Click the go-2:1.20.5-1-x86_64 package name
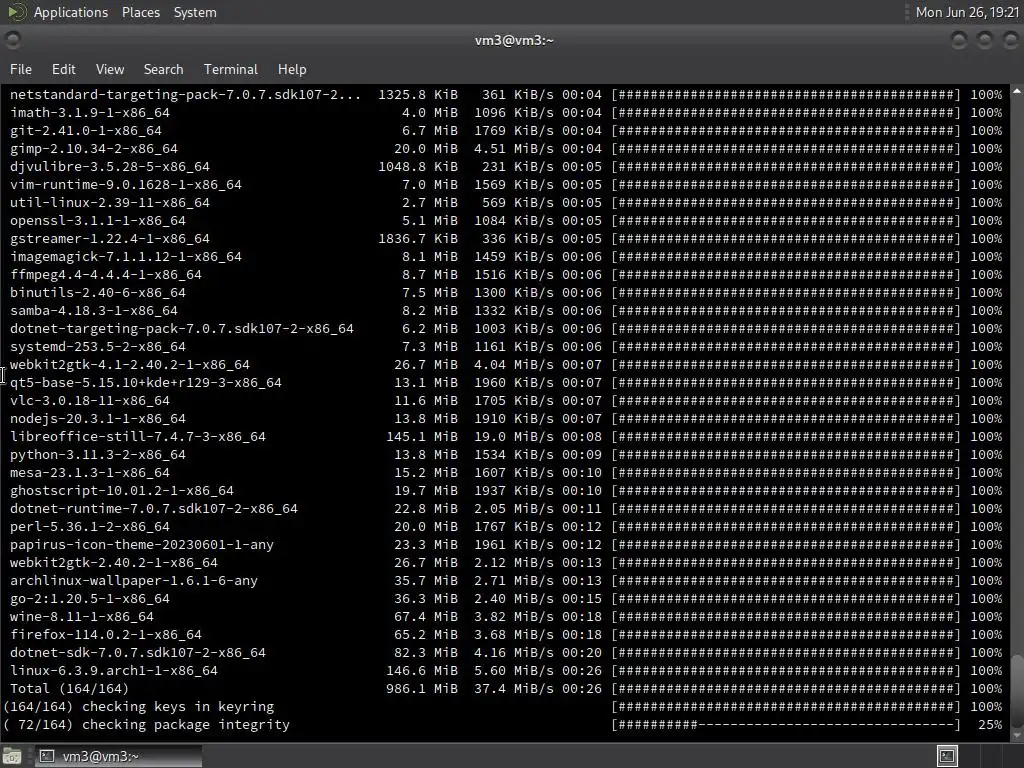This screenshot has width=1024, height=768. [89, 599]
